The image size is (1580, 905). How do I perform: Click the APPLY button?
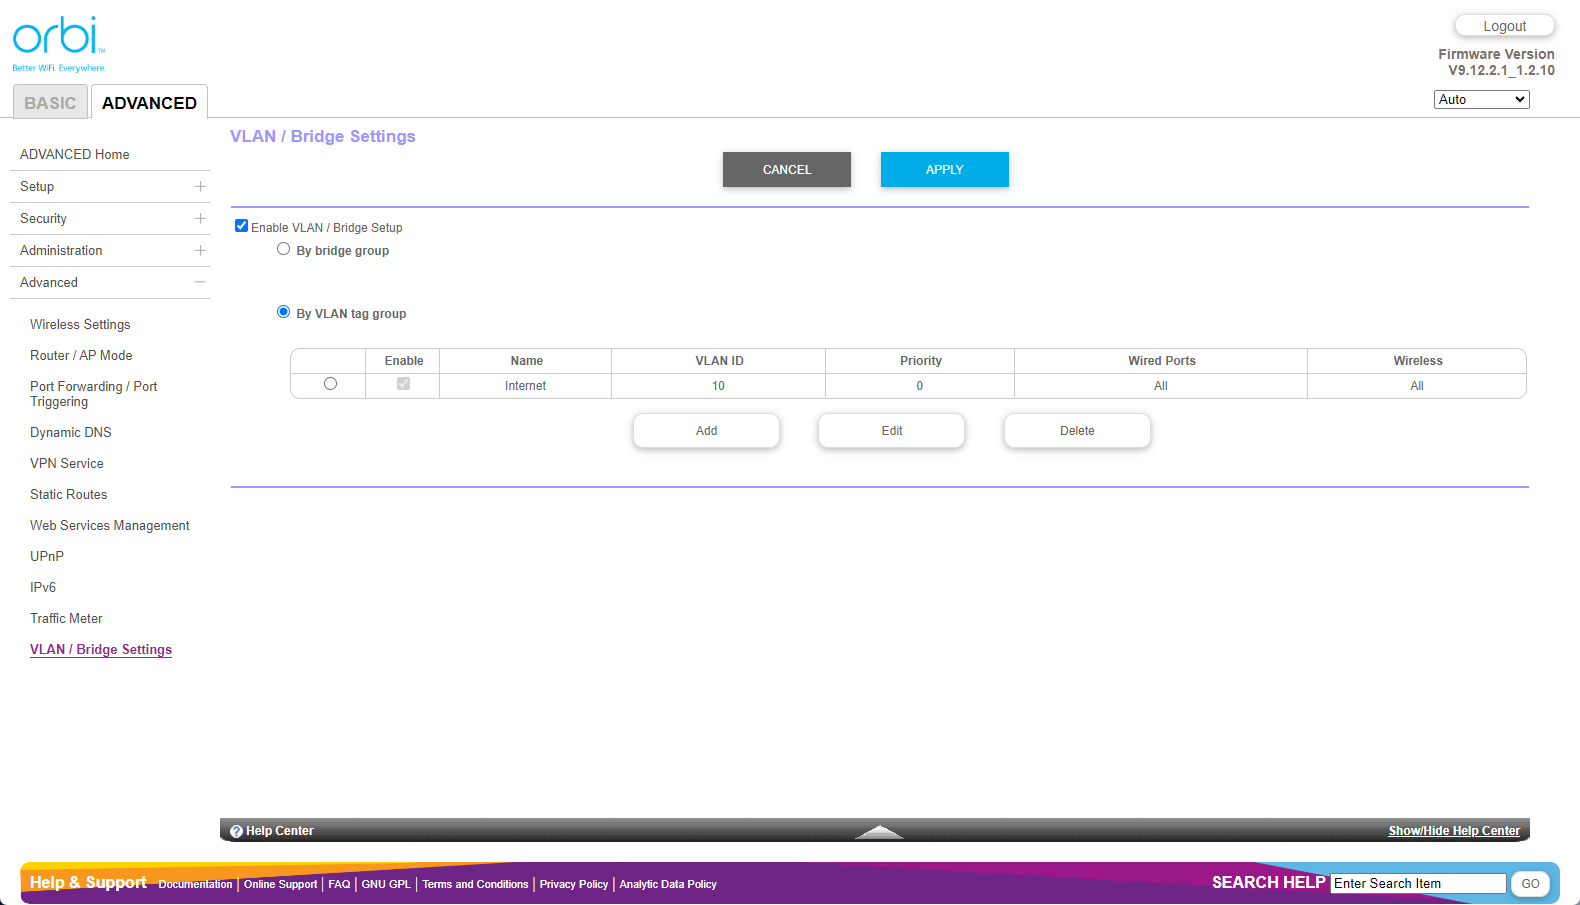(x=944, y=170)
